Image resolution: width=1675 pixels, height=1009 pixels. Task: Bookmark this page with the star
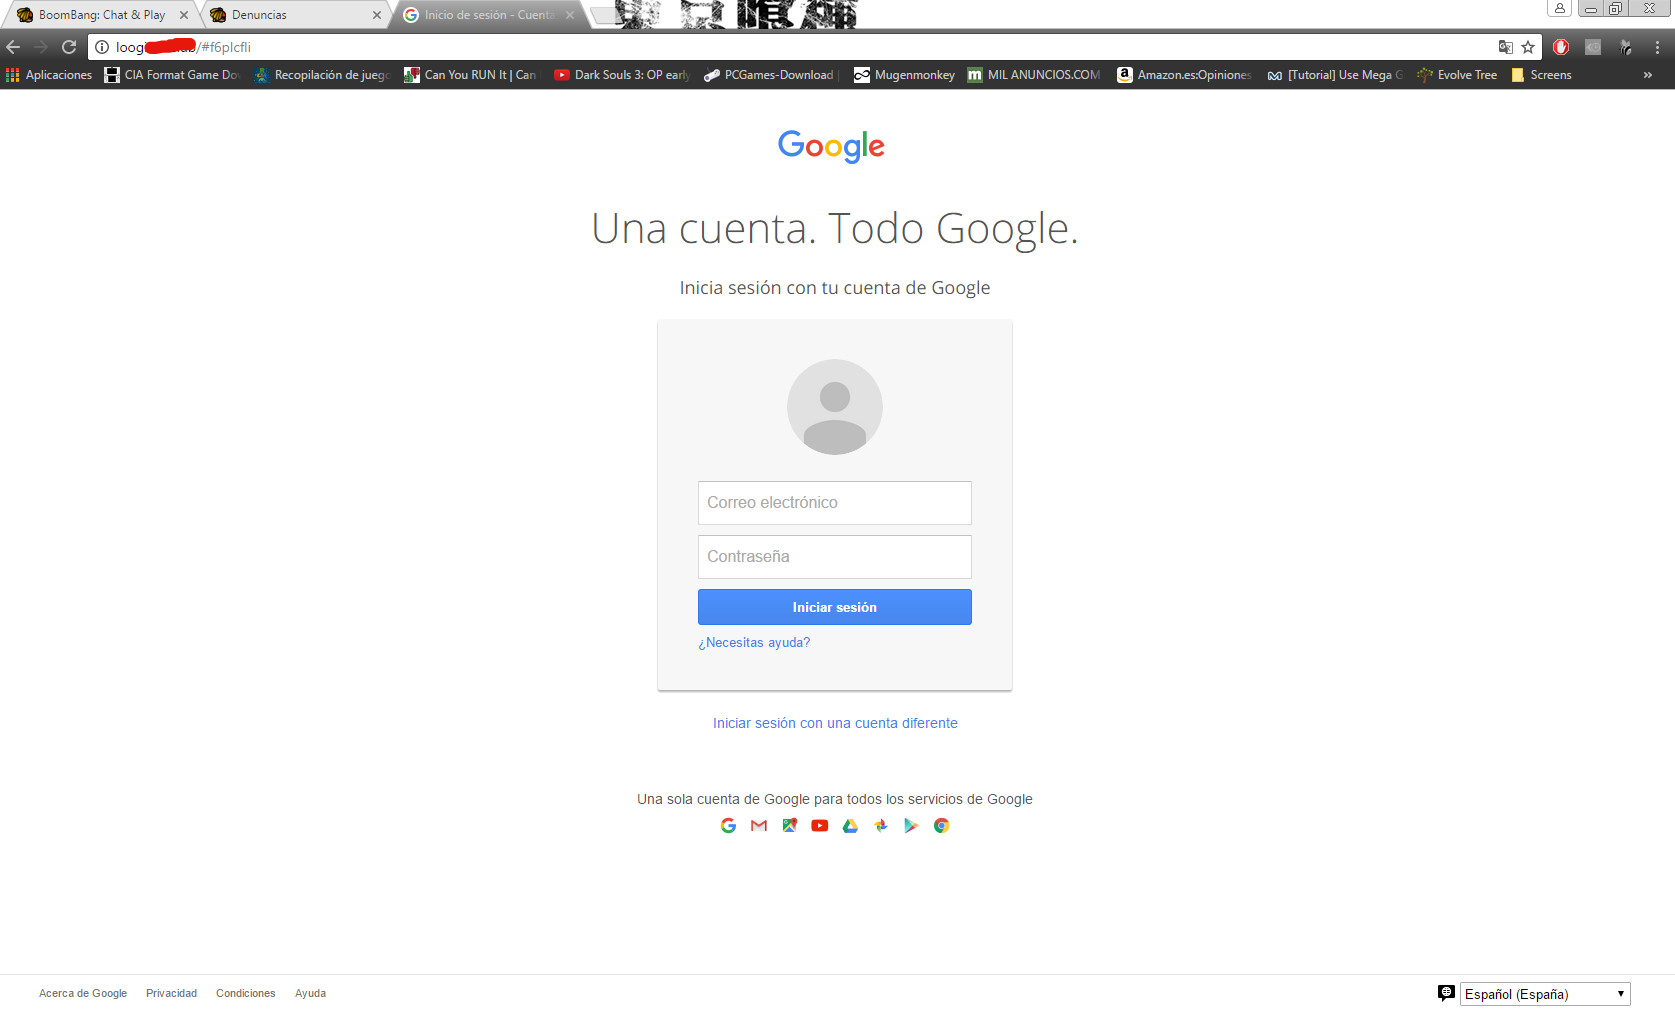(1528, 47)
